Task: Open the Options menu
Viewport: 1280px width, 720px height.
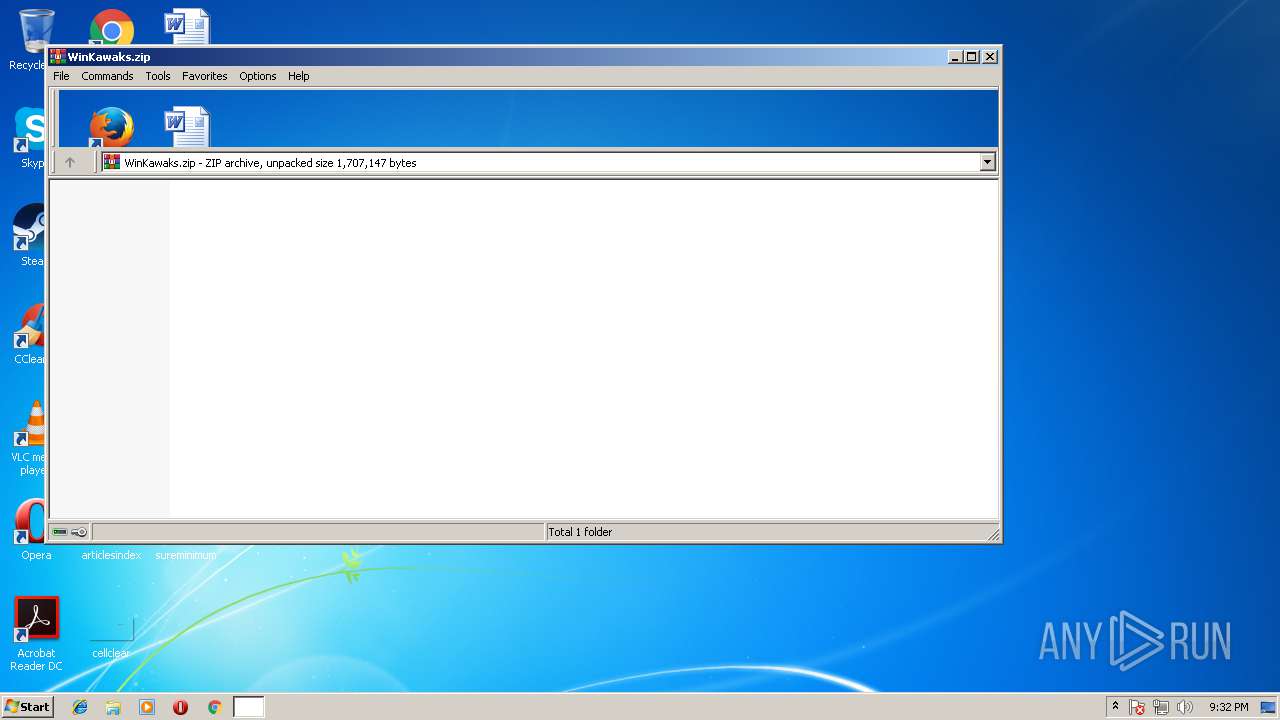Action: [257, 76]
